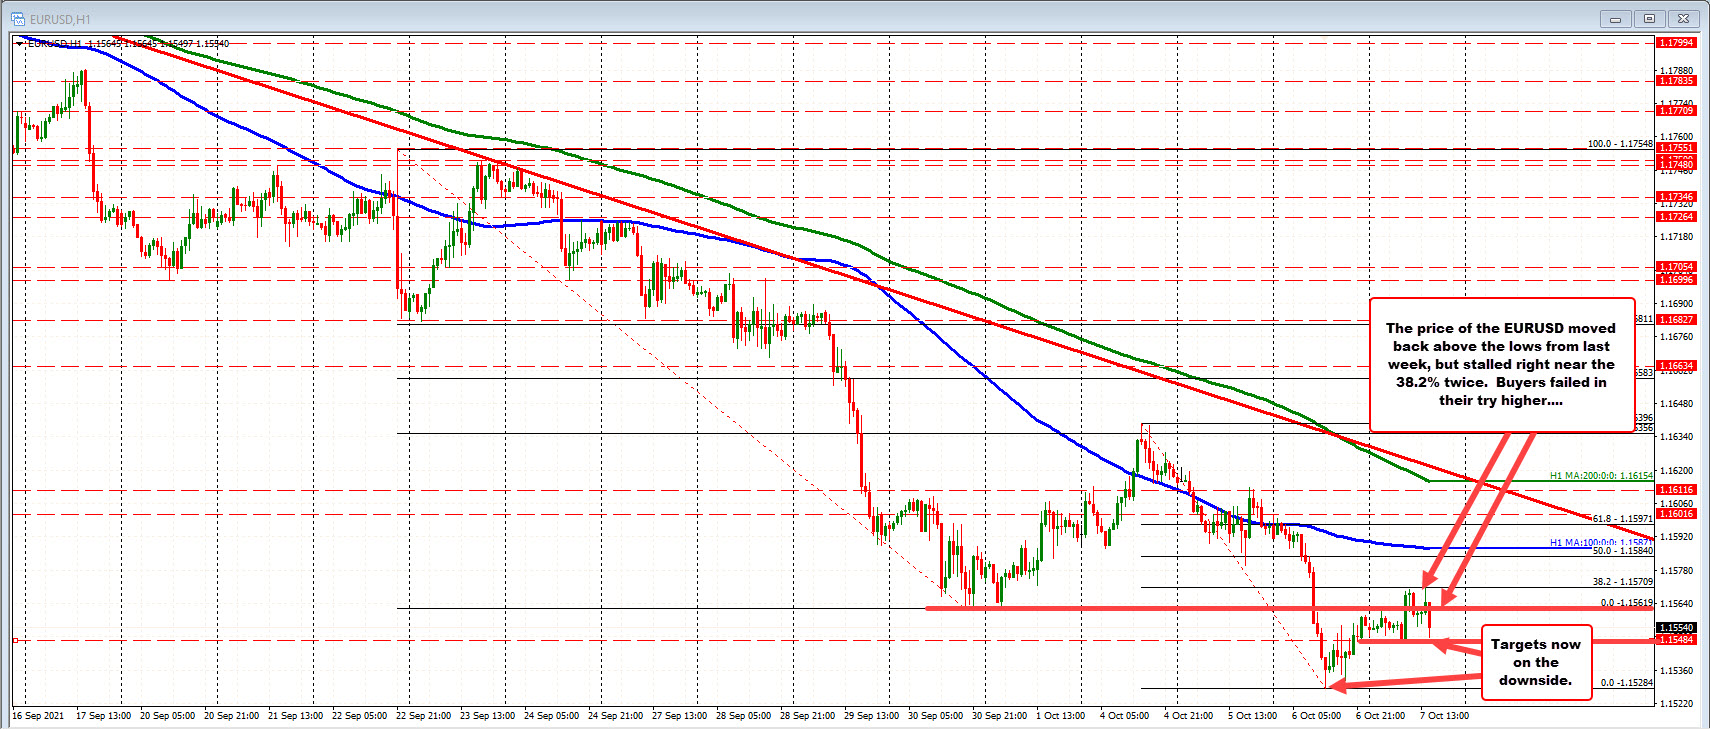Minimize the EURUSD,H1 chart window
The height and width of the screenshot is (730, 1710).
[1615, 18]
